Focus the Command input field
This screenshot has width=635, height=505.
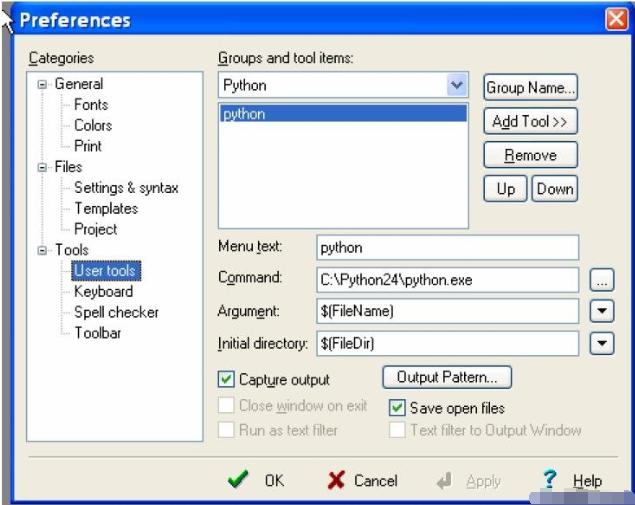[447, 280]
